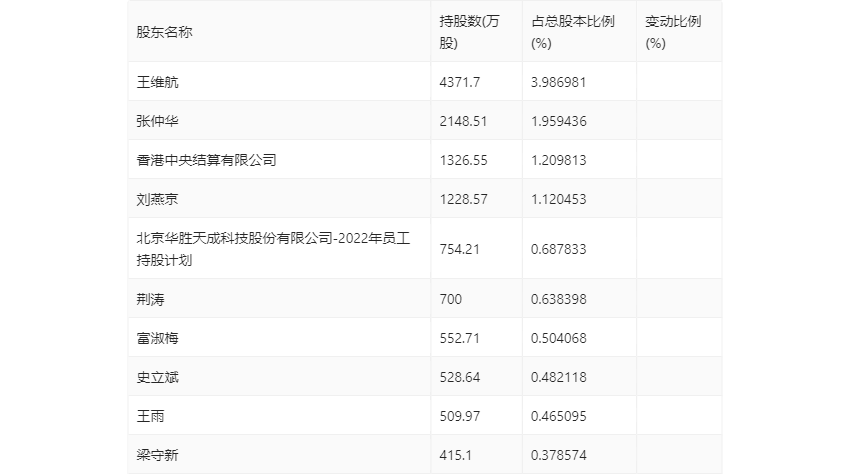Viewport: 850px width, 474px height.
Task: Click the 股东名称 column header
Action: tap(164, 32)
